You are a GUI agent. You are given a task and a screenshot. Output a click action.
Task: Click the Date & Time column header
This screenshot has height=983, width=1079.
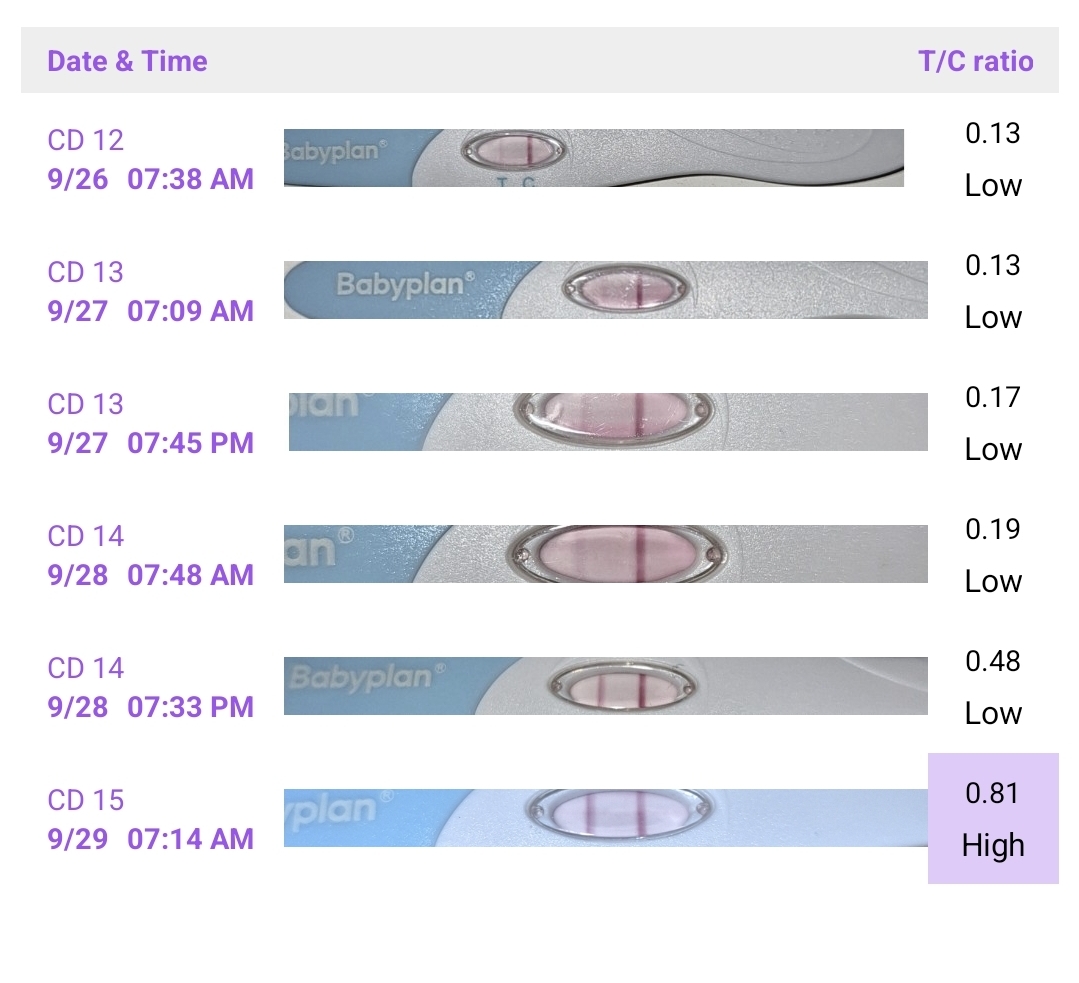click(127, 61)
